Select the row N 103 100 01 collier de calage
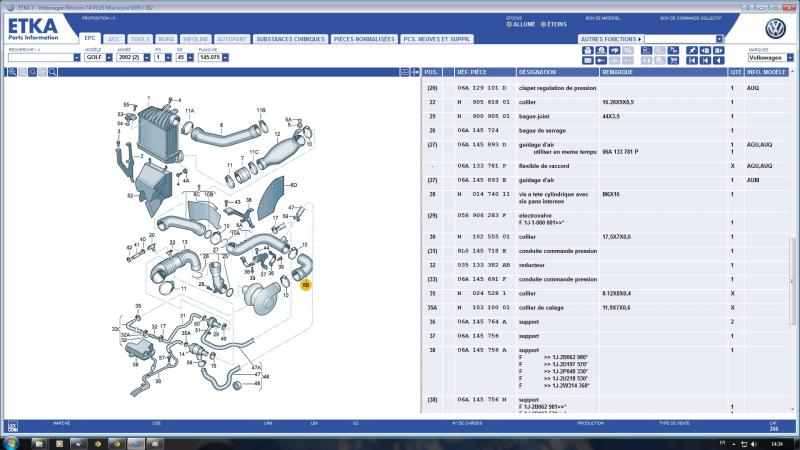Image resolution: width=800 pixels, height=450 pixels. pos(606,308)
